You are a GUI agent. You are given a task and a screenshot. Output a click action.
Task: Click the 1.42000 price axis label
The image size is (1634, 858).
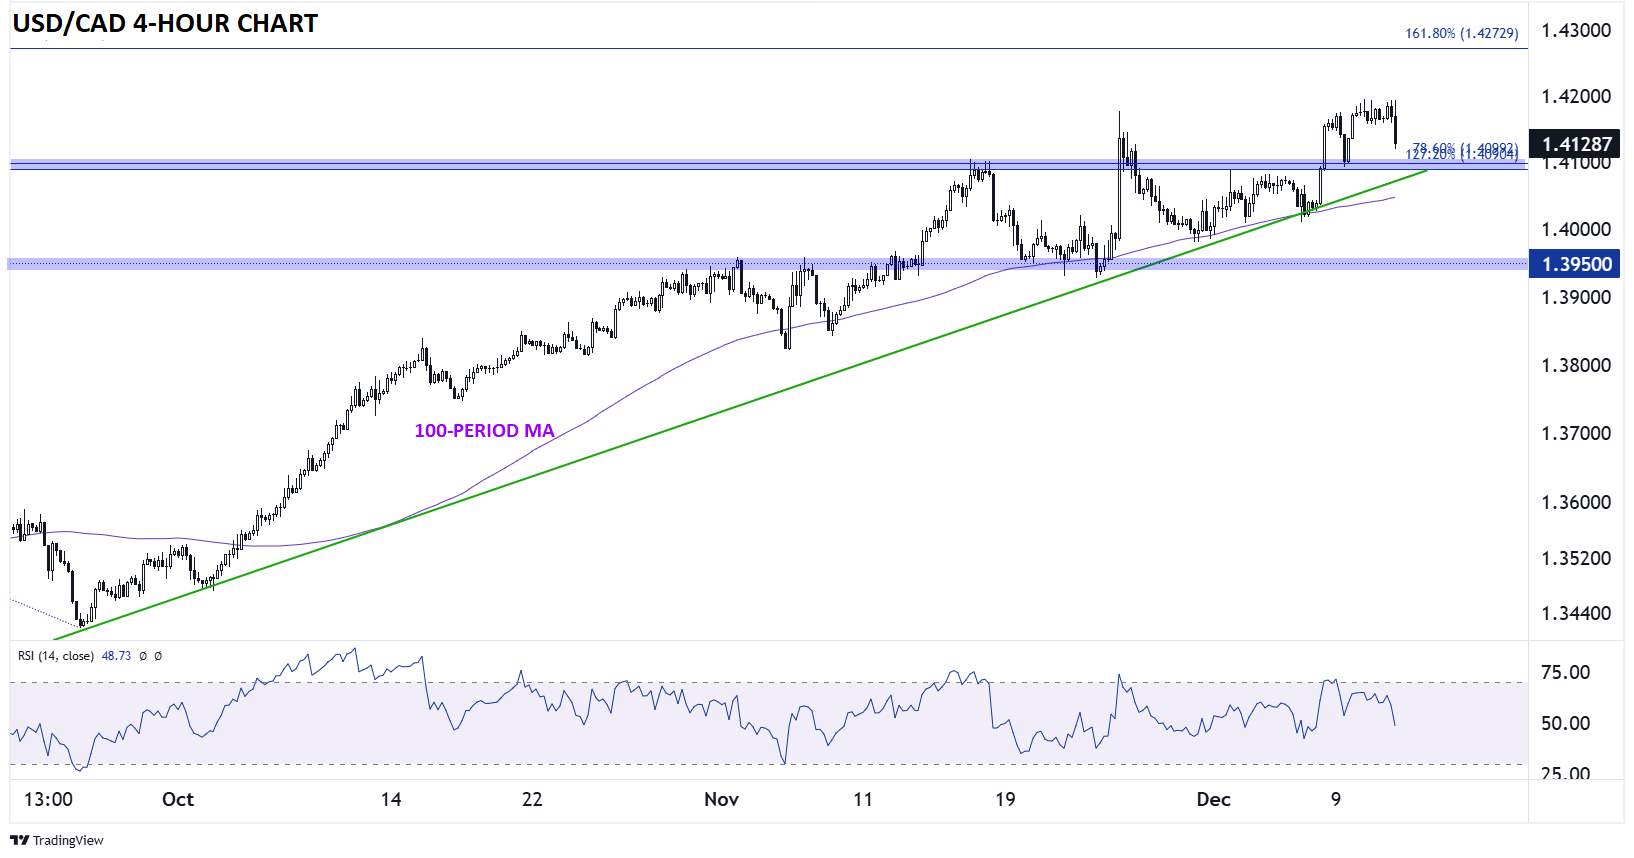click(x=1576, y=96)
